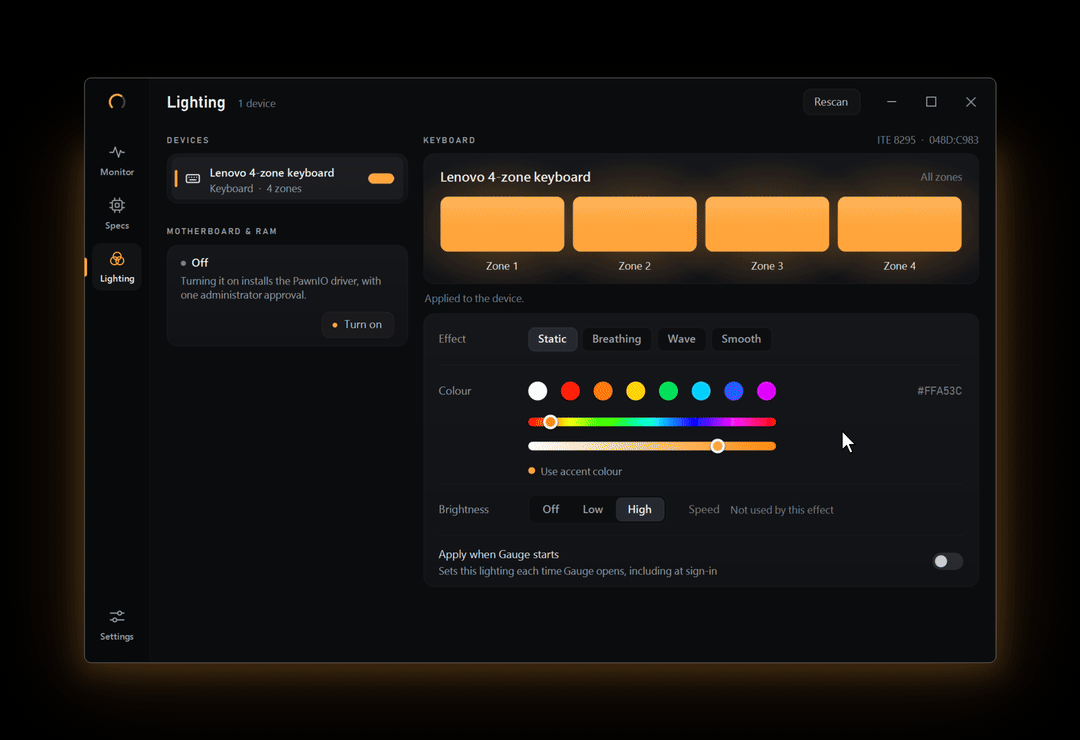
Task: Enable Use accent colour
Action: click(575, 471)
